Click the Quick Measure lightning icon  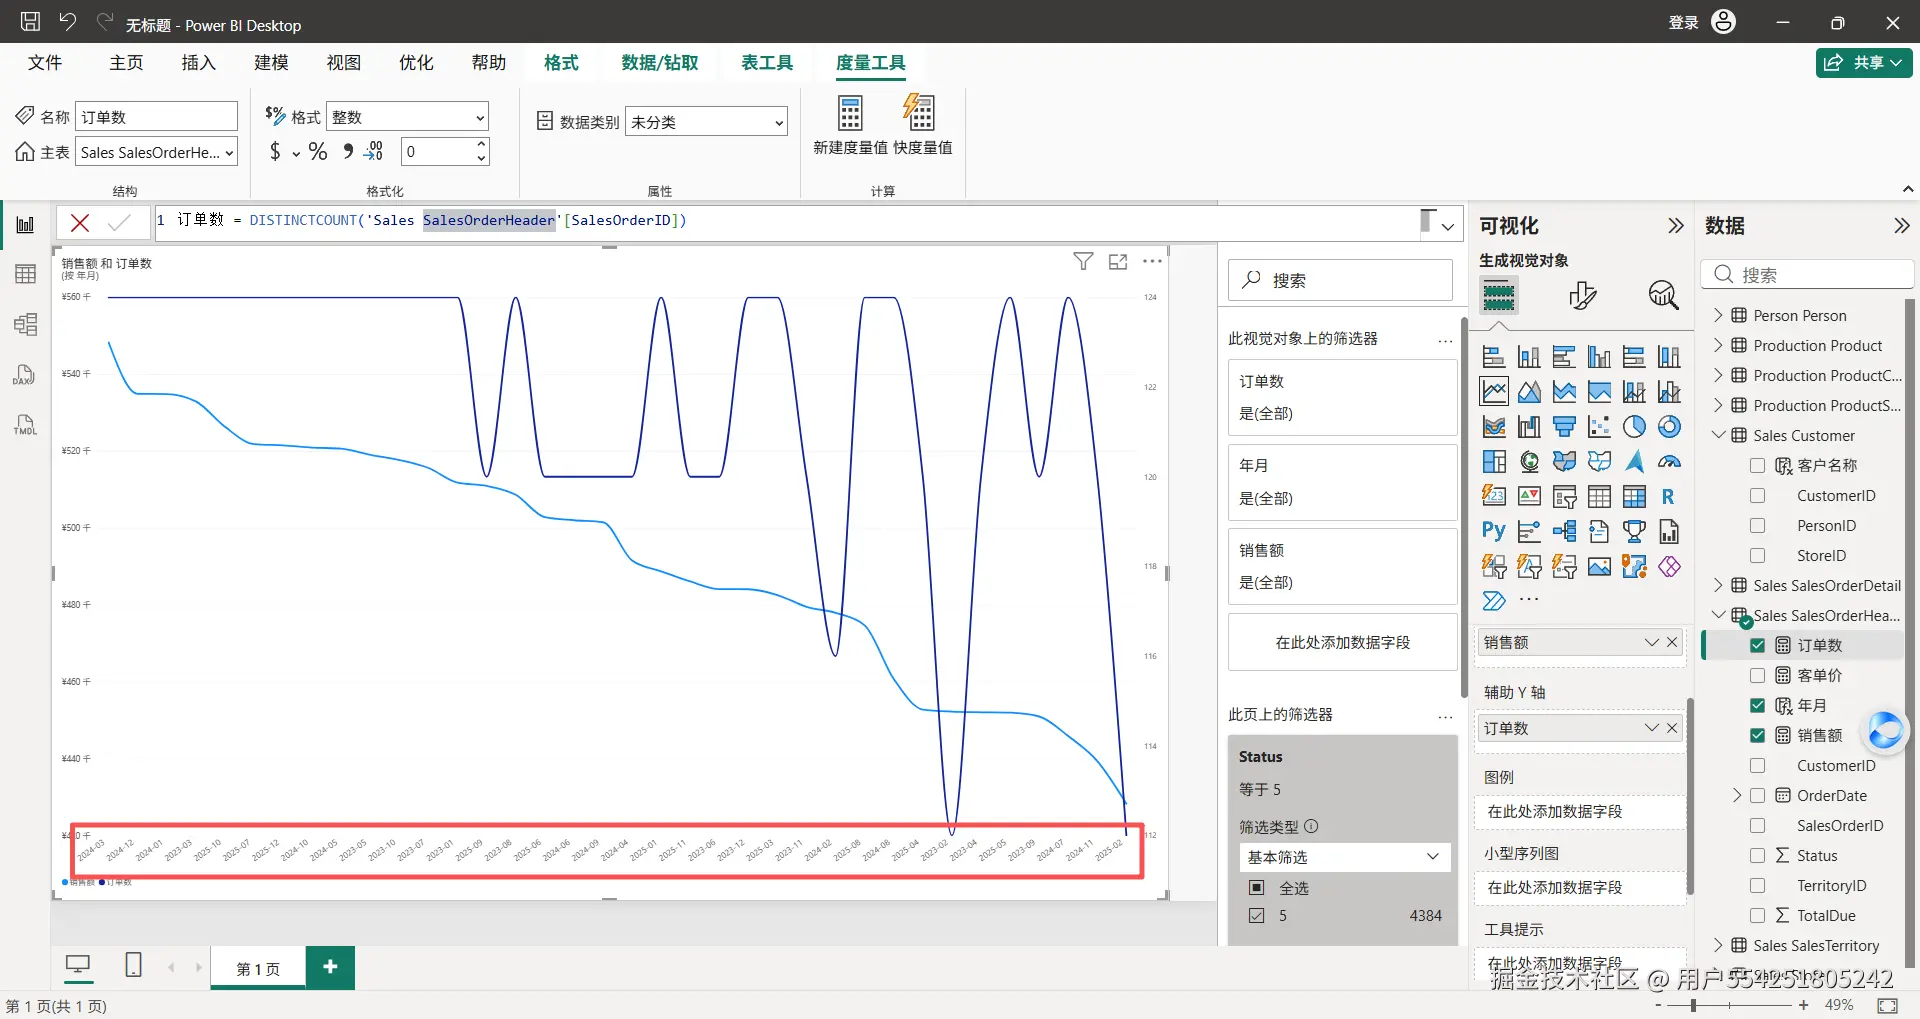click(x=919, y=113)
